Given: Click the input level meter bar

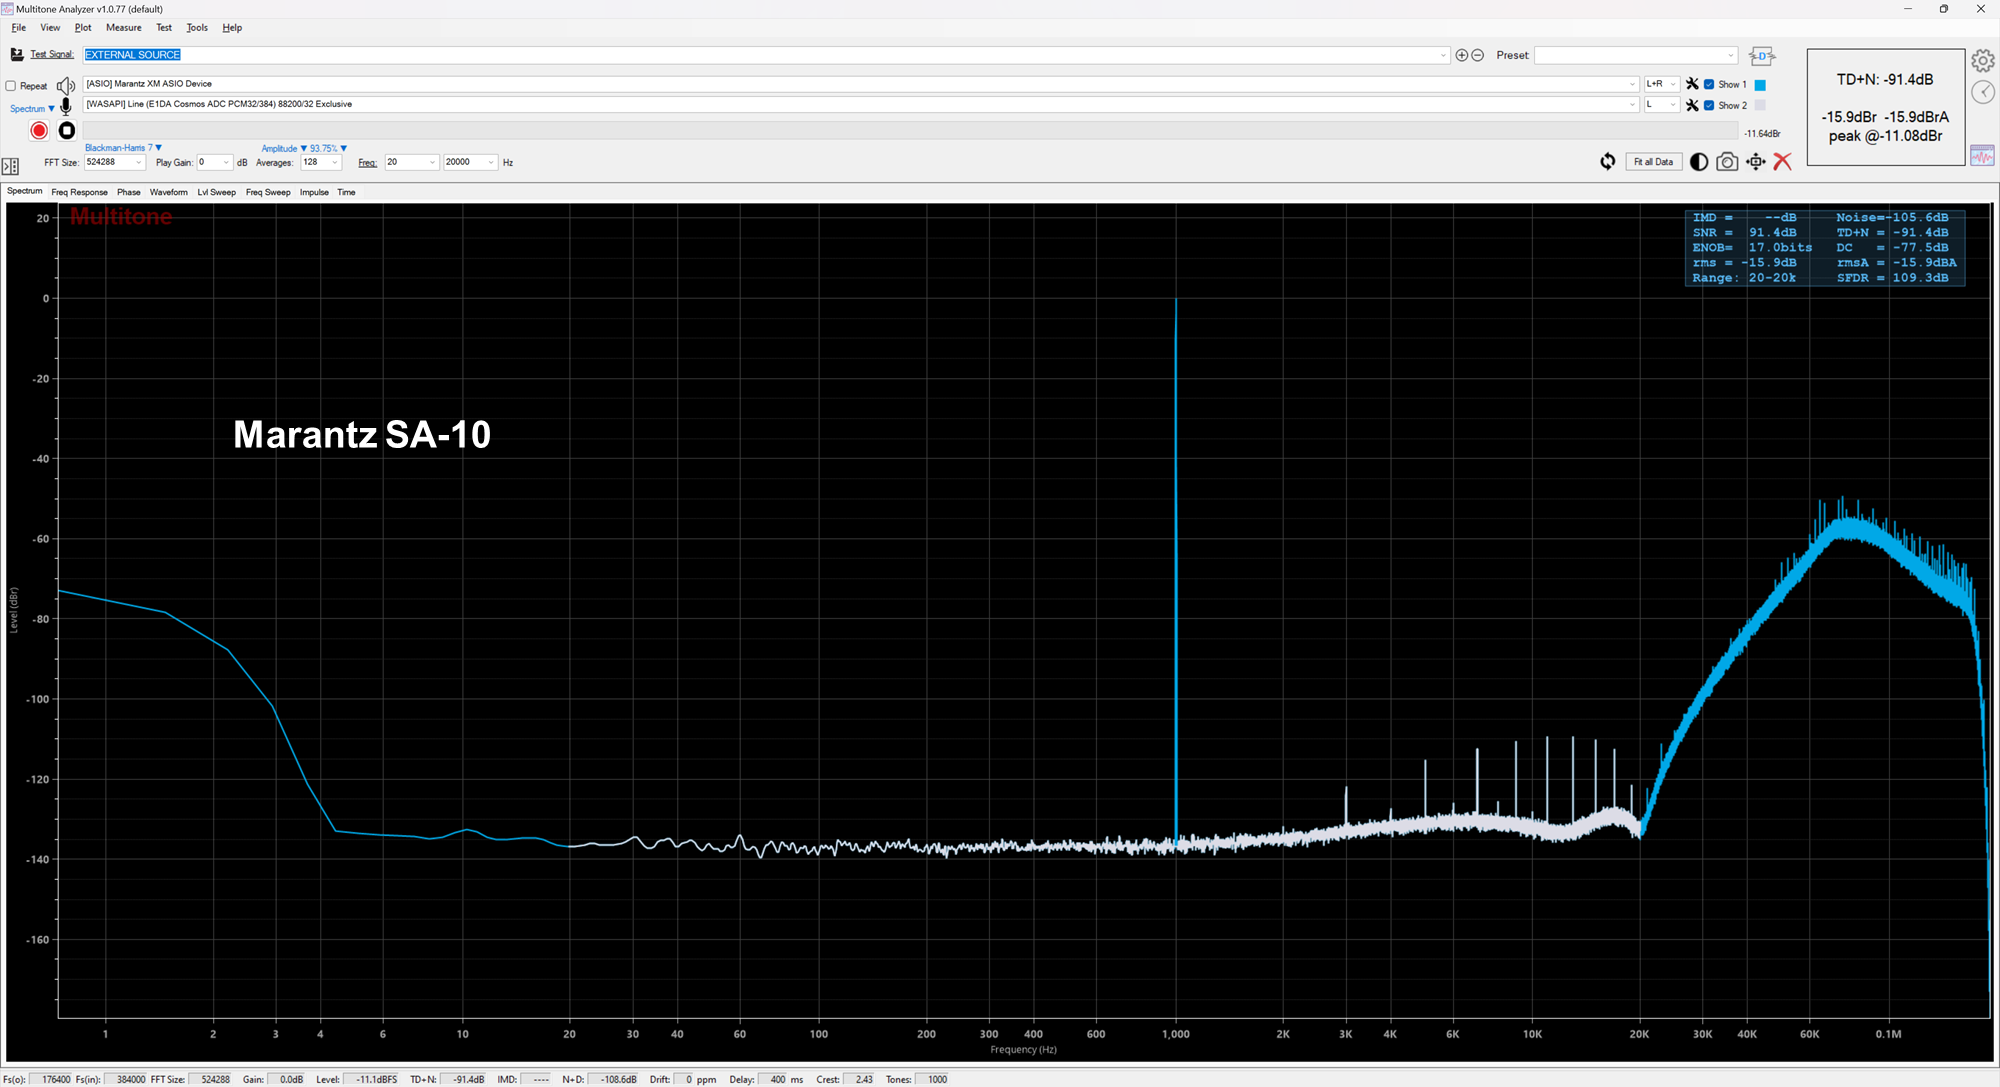Looking at the screenshot, I should tap(910, 131).
